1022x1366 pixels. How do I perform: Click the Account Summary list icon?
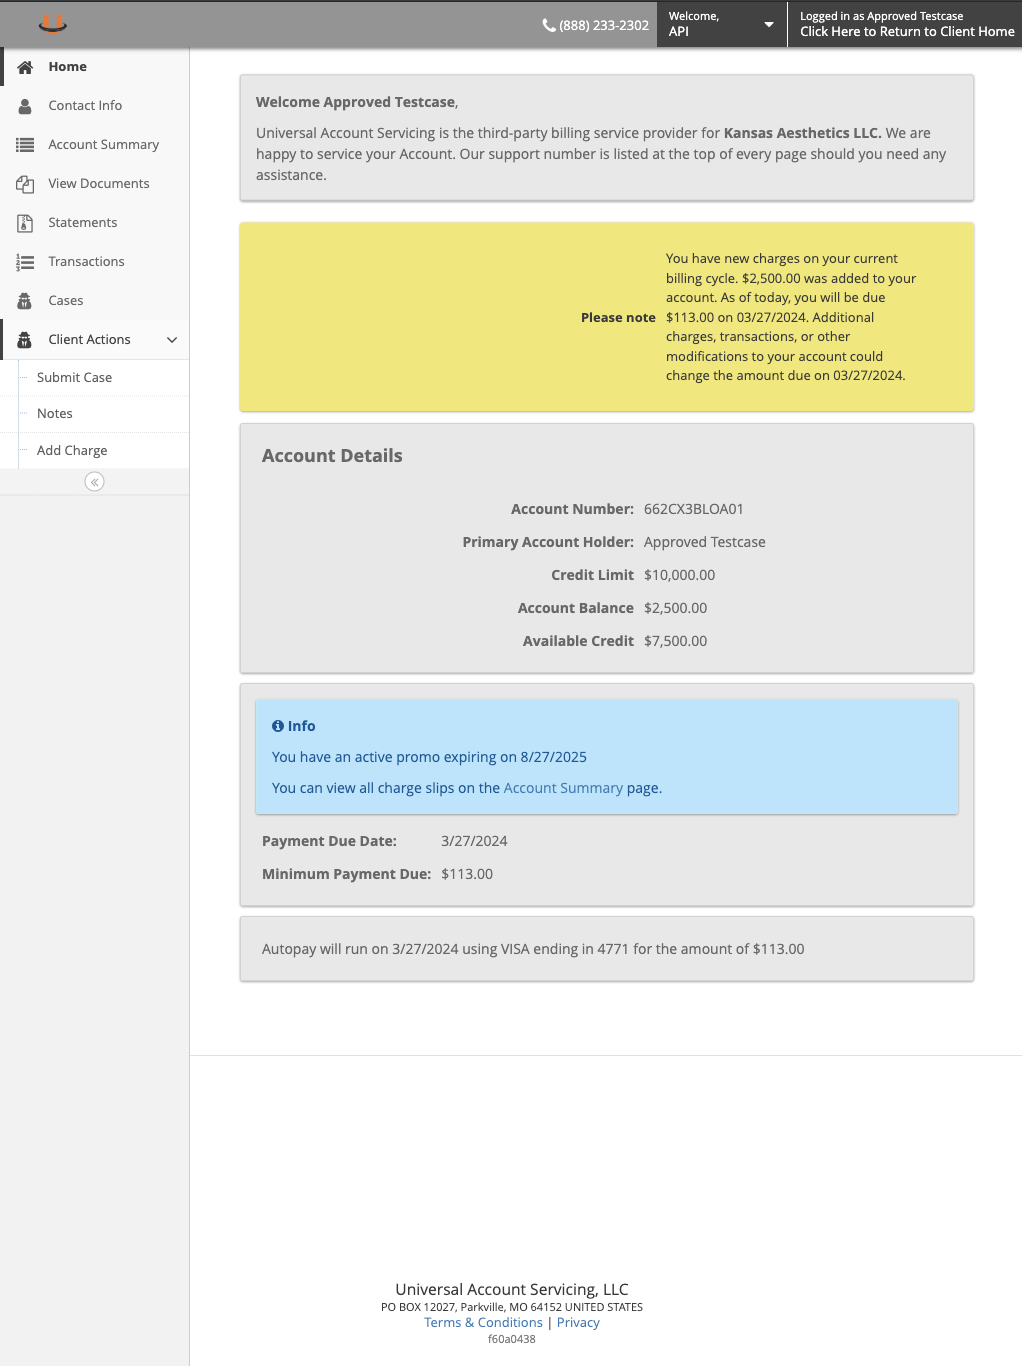(x=25, y=145)
